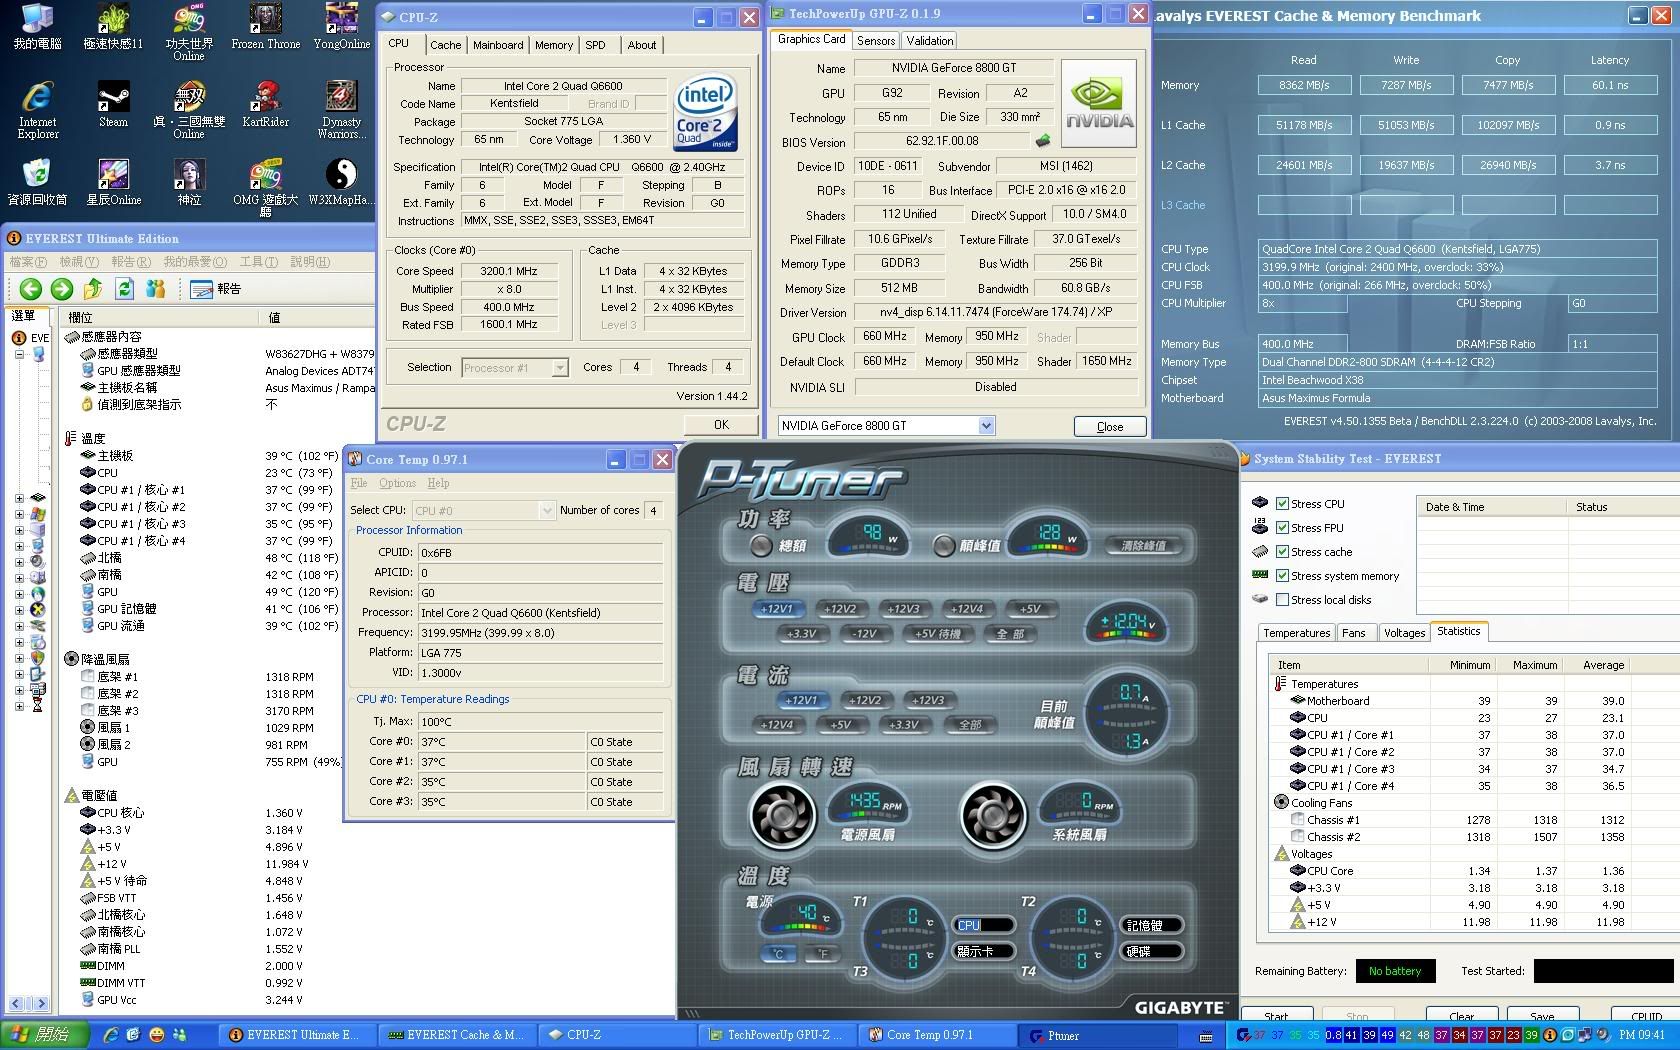Toggle Stress cache checkbox
The image size is (1680, 1050).
(1283, 552)
